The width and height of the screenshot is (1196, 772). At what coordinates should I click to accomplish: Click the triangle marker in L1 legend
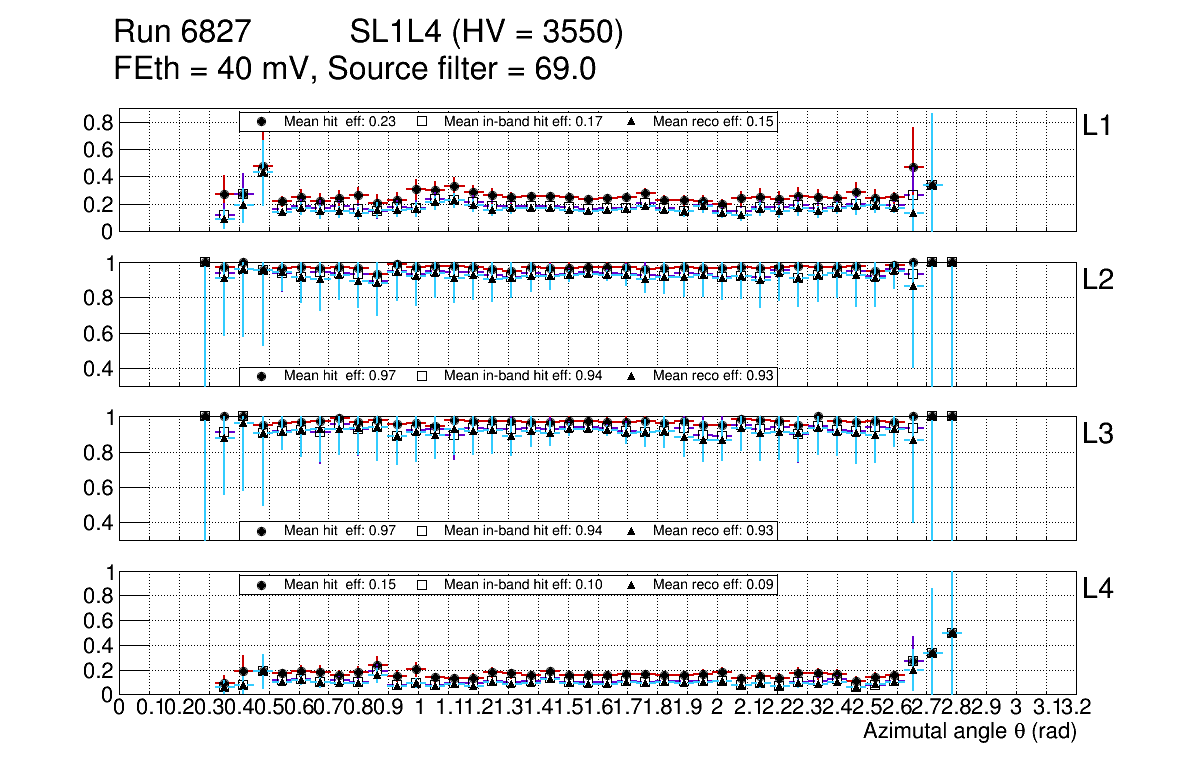632,121
